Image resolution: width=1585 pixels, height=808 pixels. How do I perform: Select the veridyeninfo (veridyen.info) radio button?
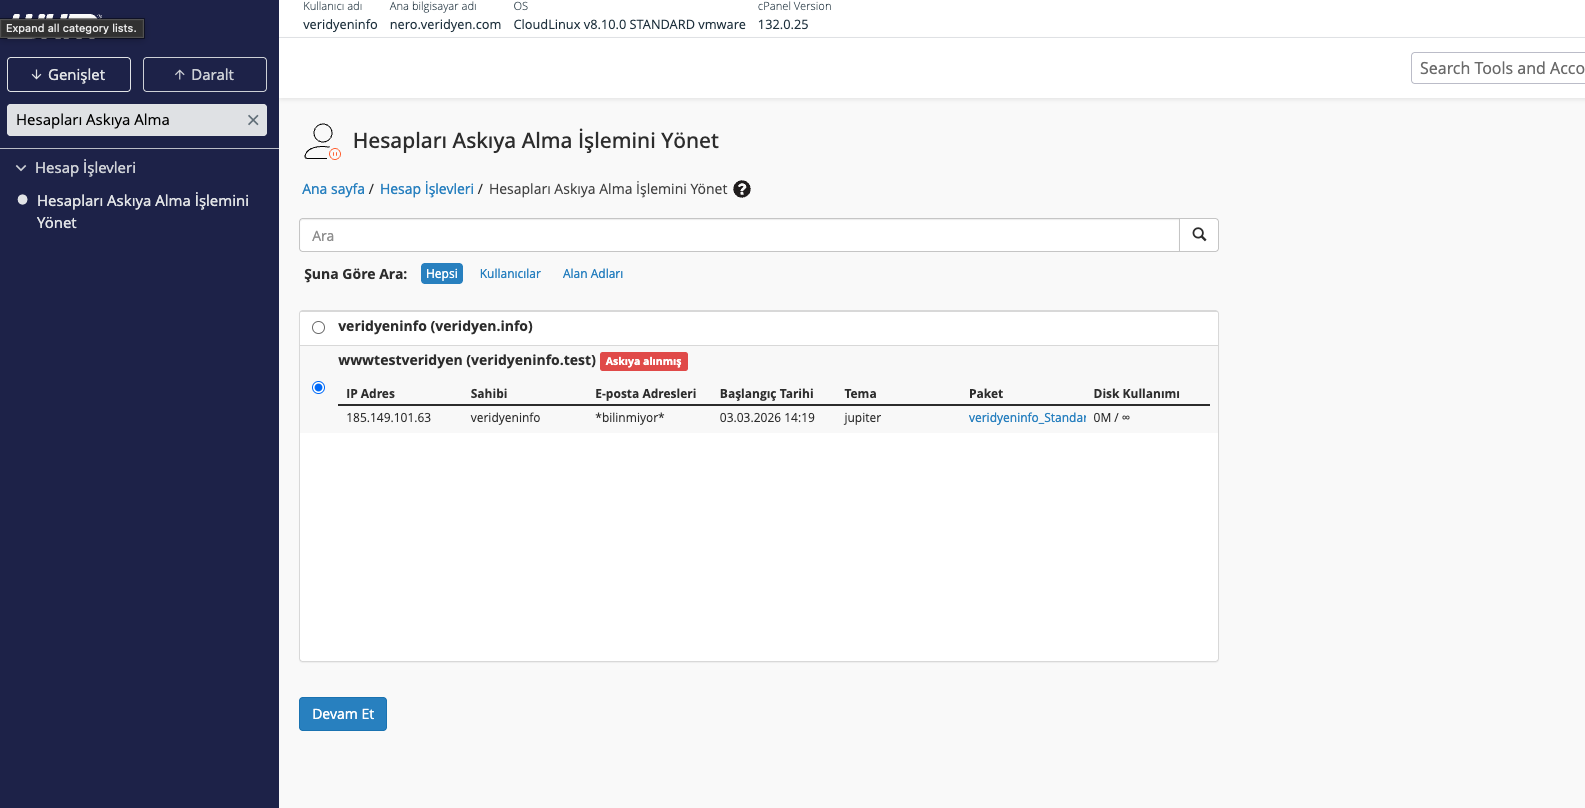318,327
